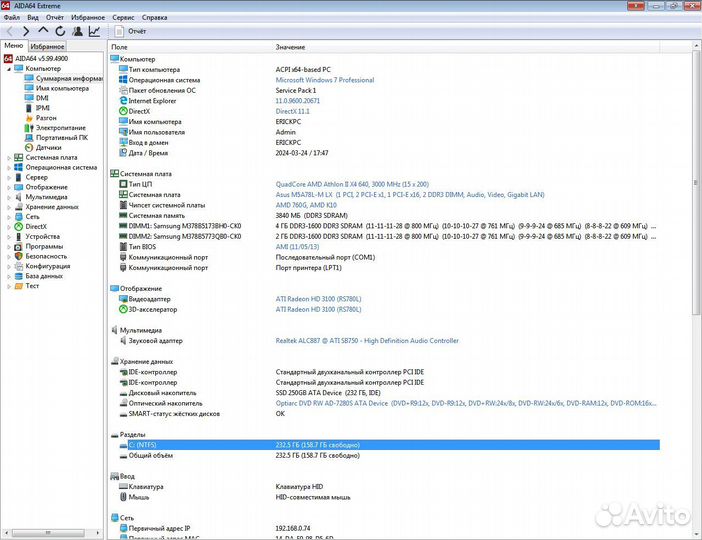Image resolution: width=702 pixels, height=540 pixels.
Task: Expand the Сервер tree node
Action: pyautogui.click(x=9, y=177)
